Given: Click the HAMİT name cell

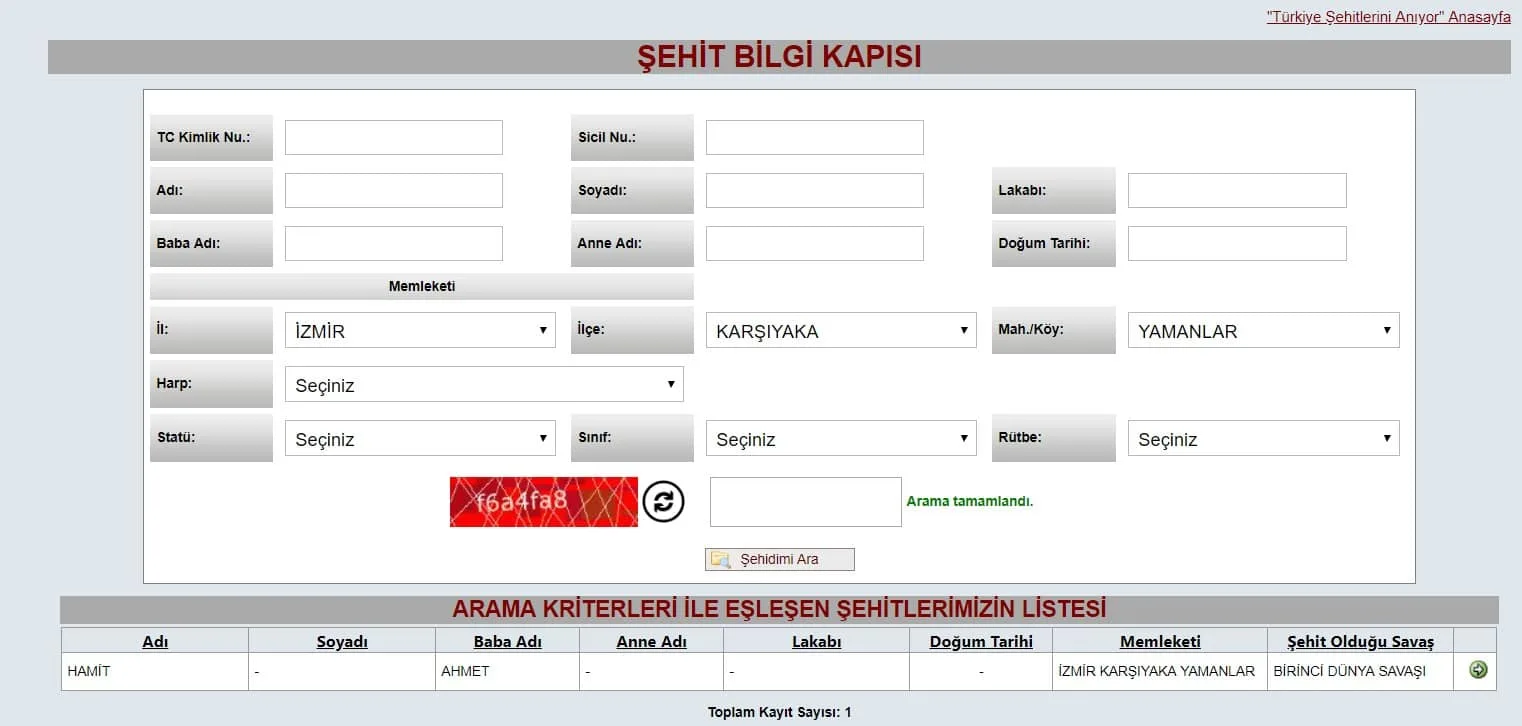Looking at the screenshot, I should (155, 671).
